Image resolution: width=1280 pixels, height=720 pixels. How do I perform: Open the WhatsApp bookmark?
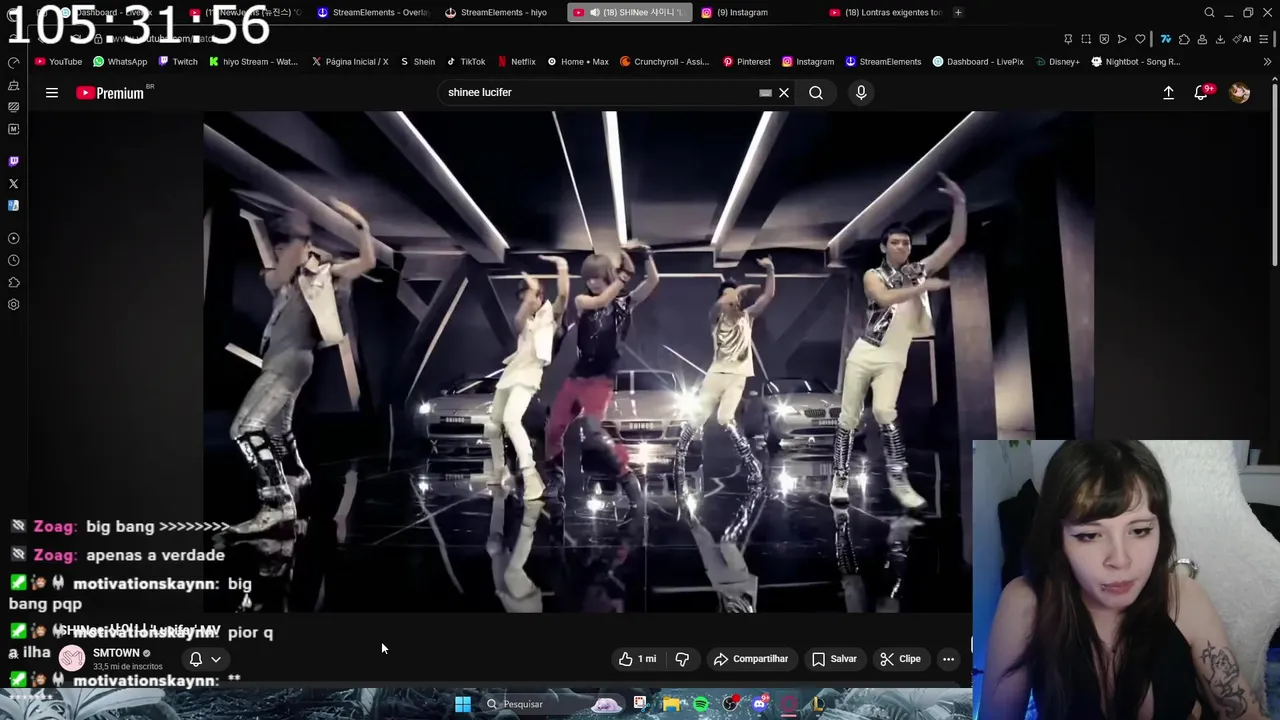(120, 61)
